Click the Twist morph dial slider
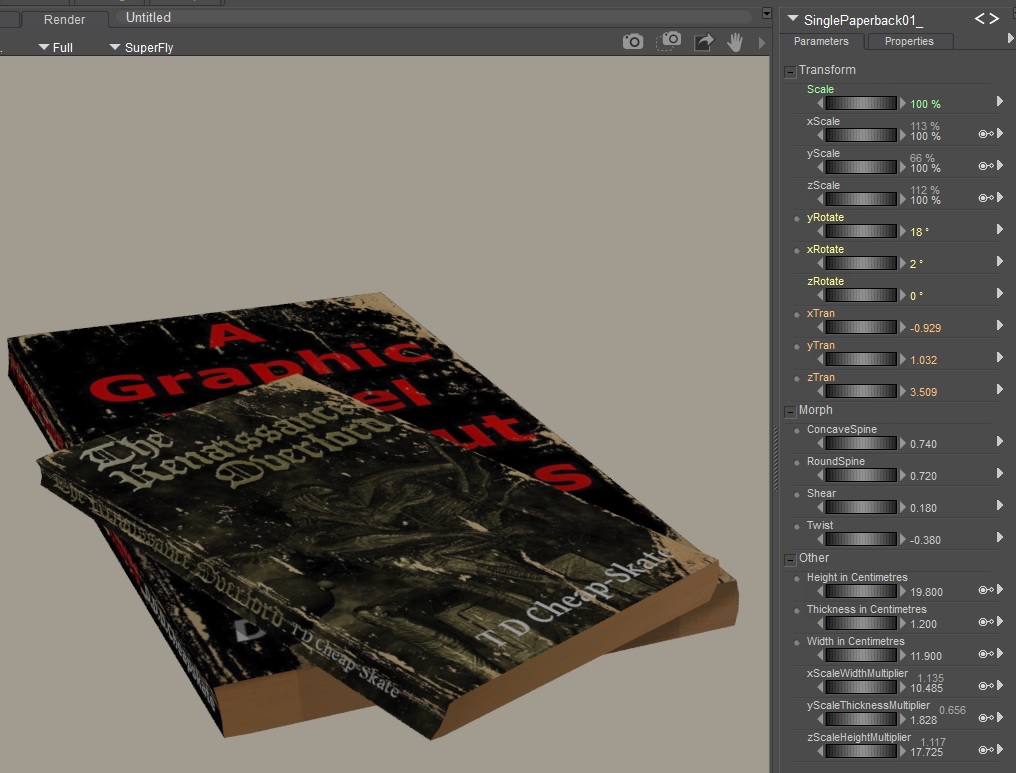Screen dimensions: 1016x773 pyautogui.click(x=861, y=539)
